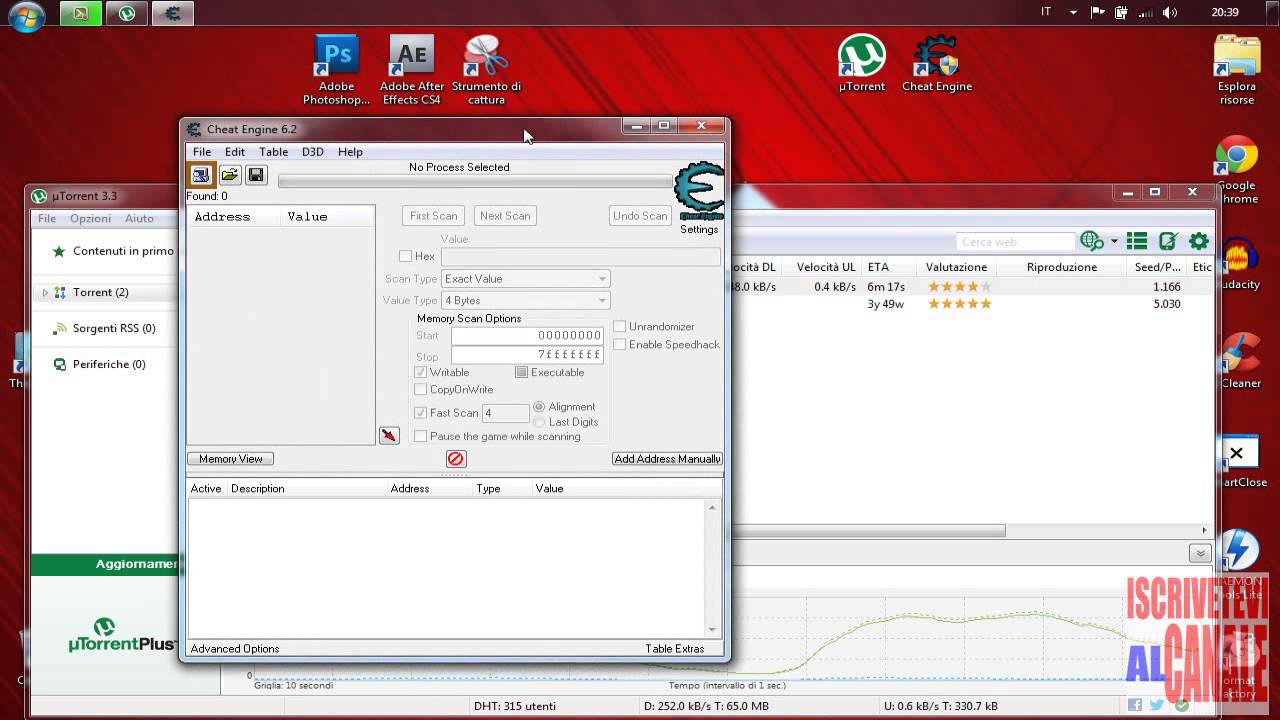Click the red circle clear-list icon
This screenshot has height=720, width=1280.
(456, 458)
